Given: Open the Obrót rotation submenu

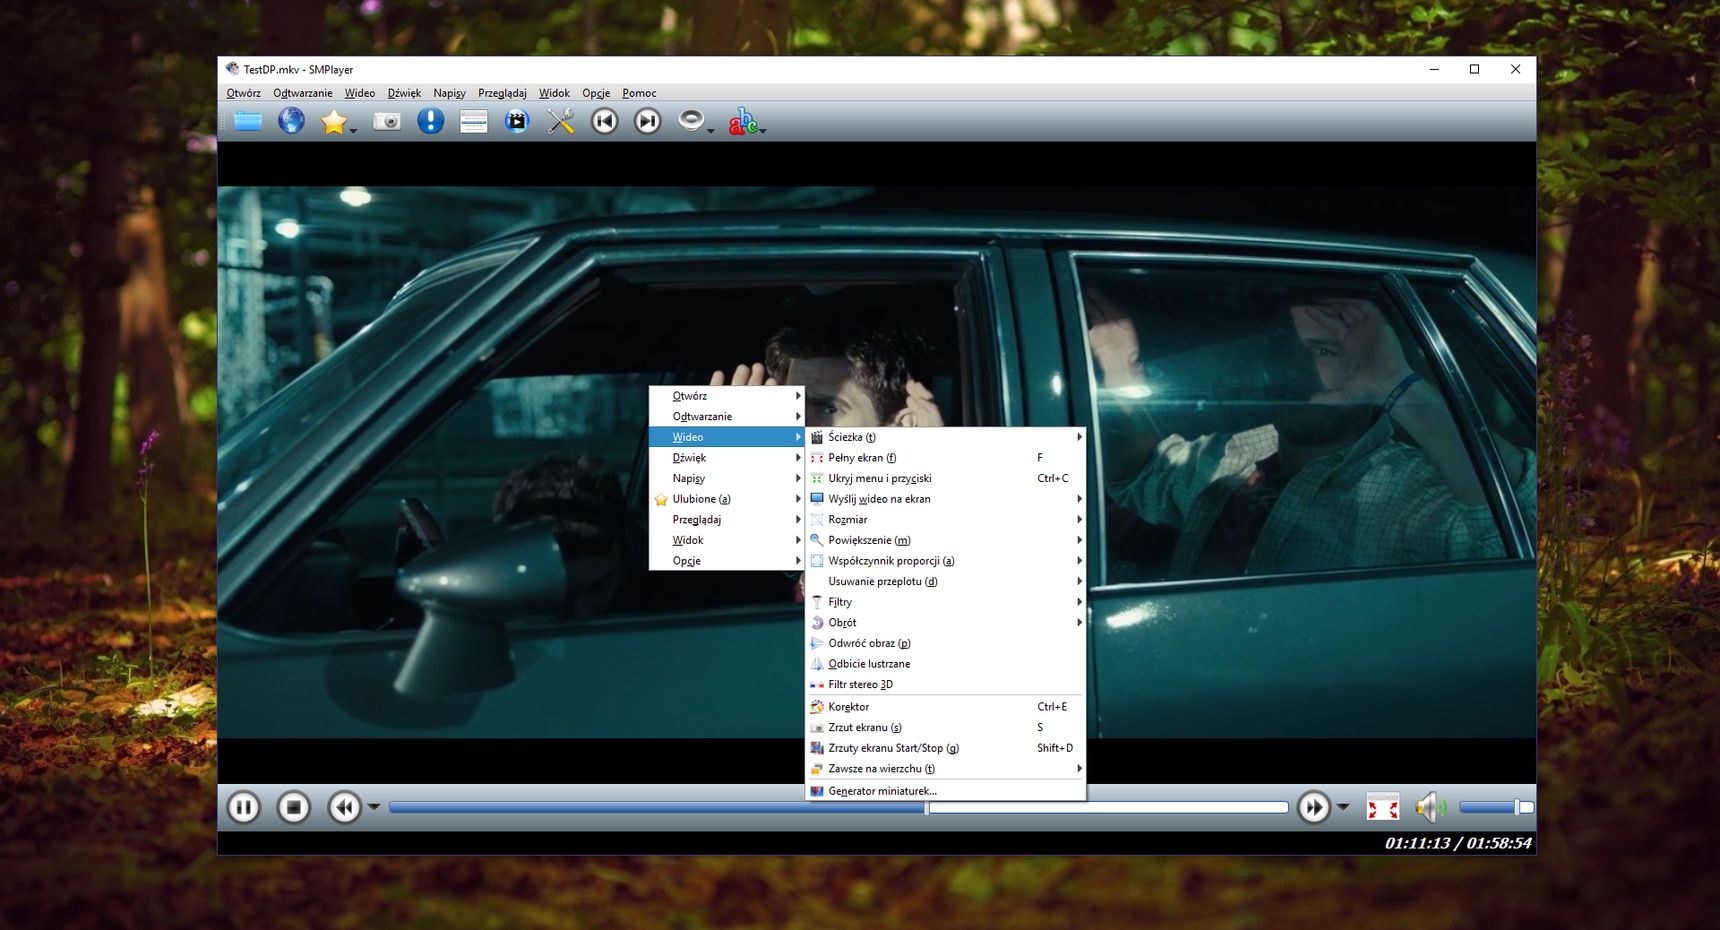Looking at the screenshot, I should pyautogui.click(x=946, y=623).
